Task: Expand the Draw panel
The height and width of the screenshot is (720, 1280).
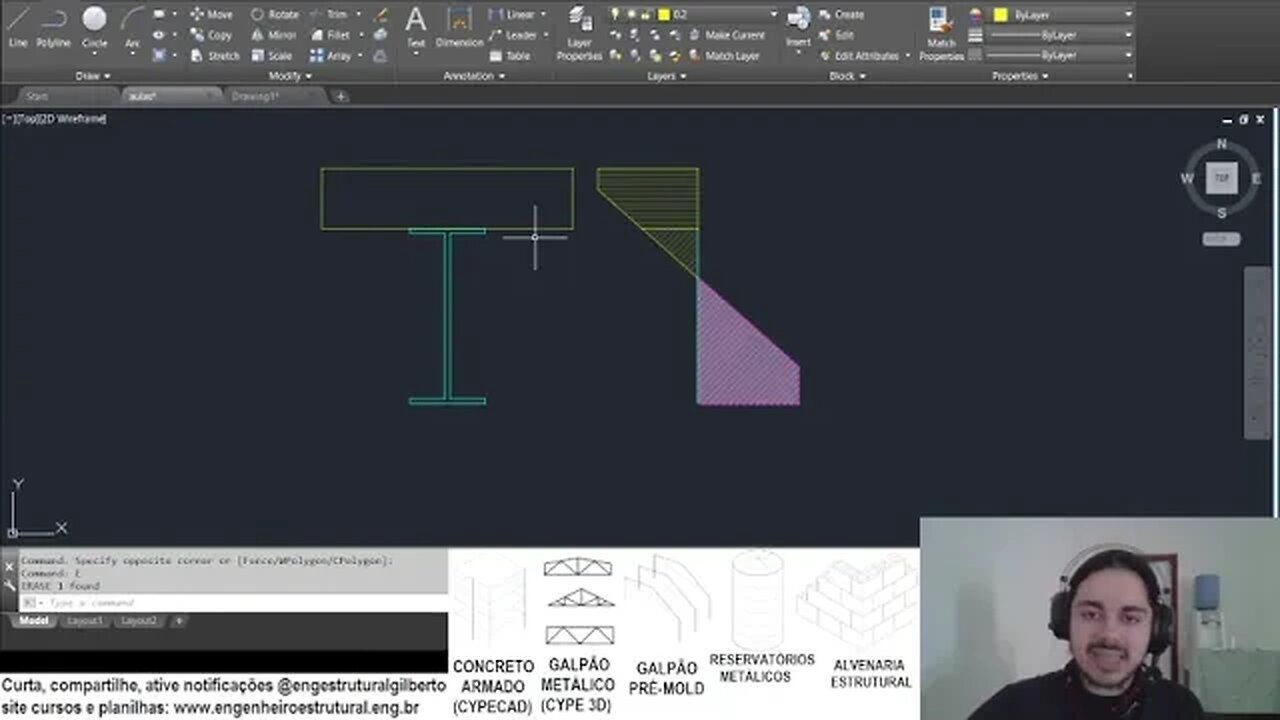Action: (x=93, y=76)
